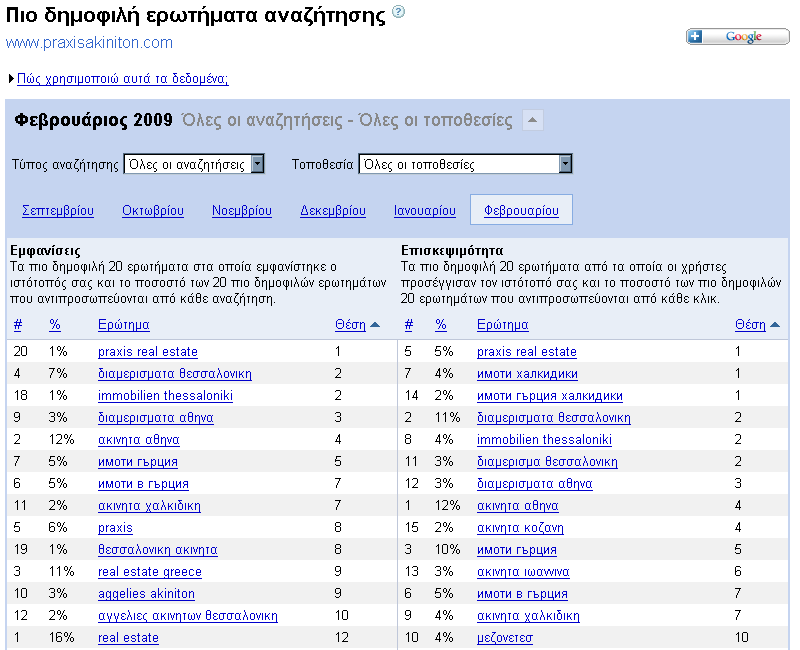Sort impressions table by Θέση column
Screen dimensions: 800x650
tap(351, 324)
